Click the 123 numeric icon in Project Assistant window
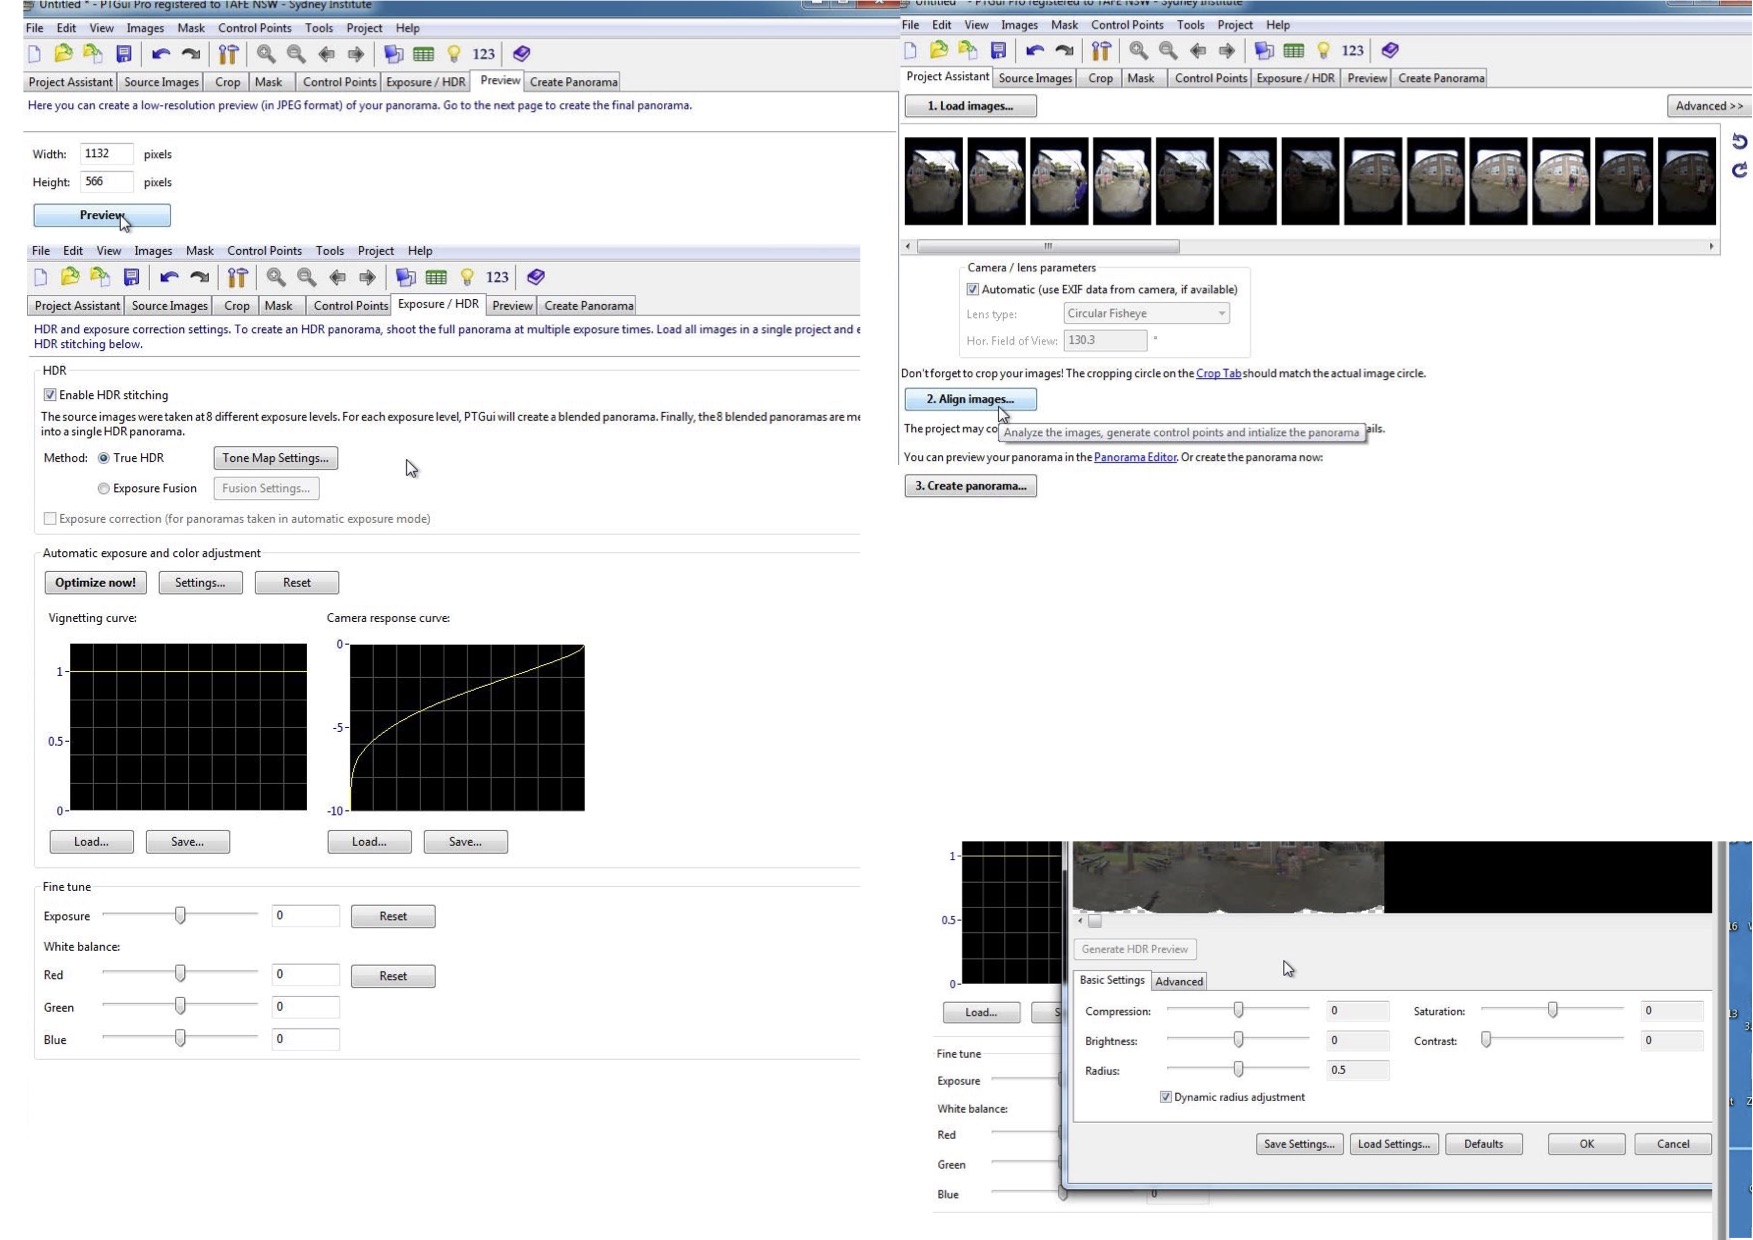Viewport: 1753px width, 1240px height. (x=1352, y=50)
